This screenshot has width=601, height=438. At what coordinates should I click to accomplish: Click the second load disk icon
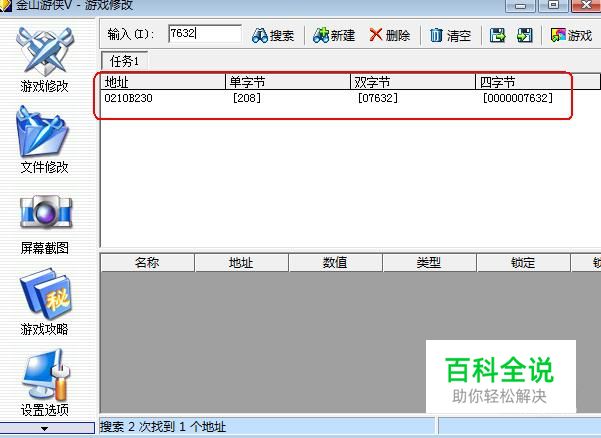[525, 35]
